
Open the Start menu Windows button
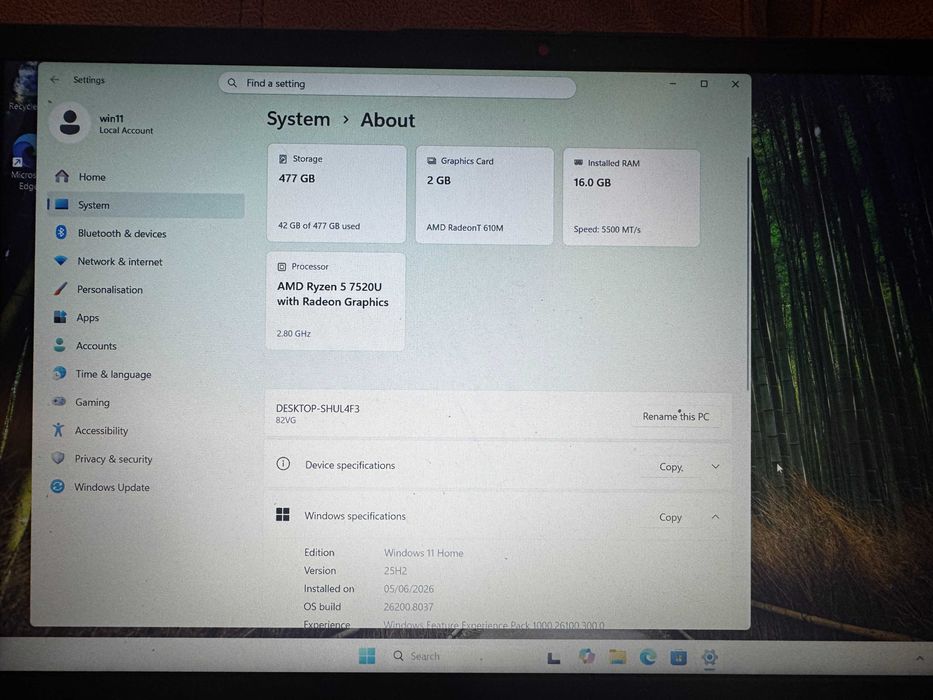click(367, 655)
